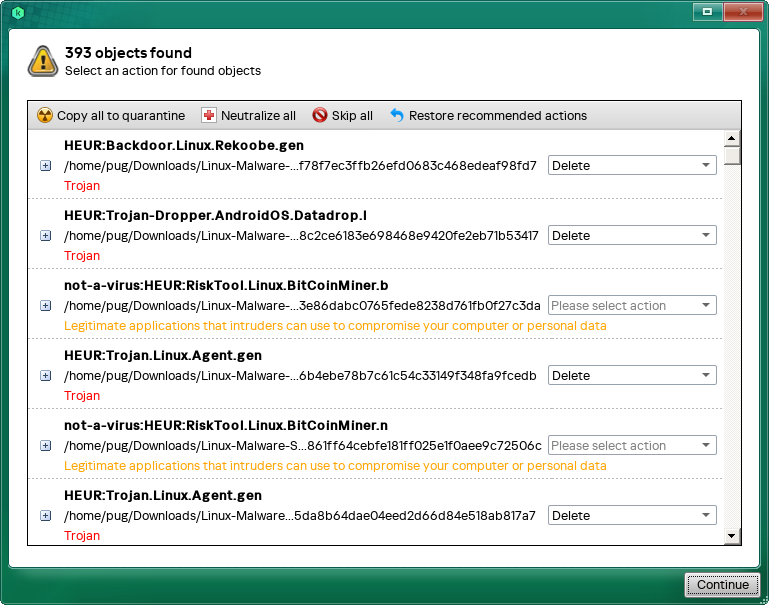Viewport: 769px width, 605px height.
Task: Expand the RiskTool.Linux.BitCoinMiner.n entry
Action: 45,446
